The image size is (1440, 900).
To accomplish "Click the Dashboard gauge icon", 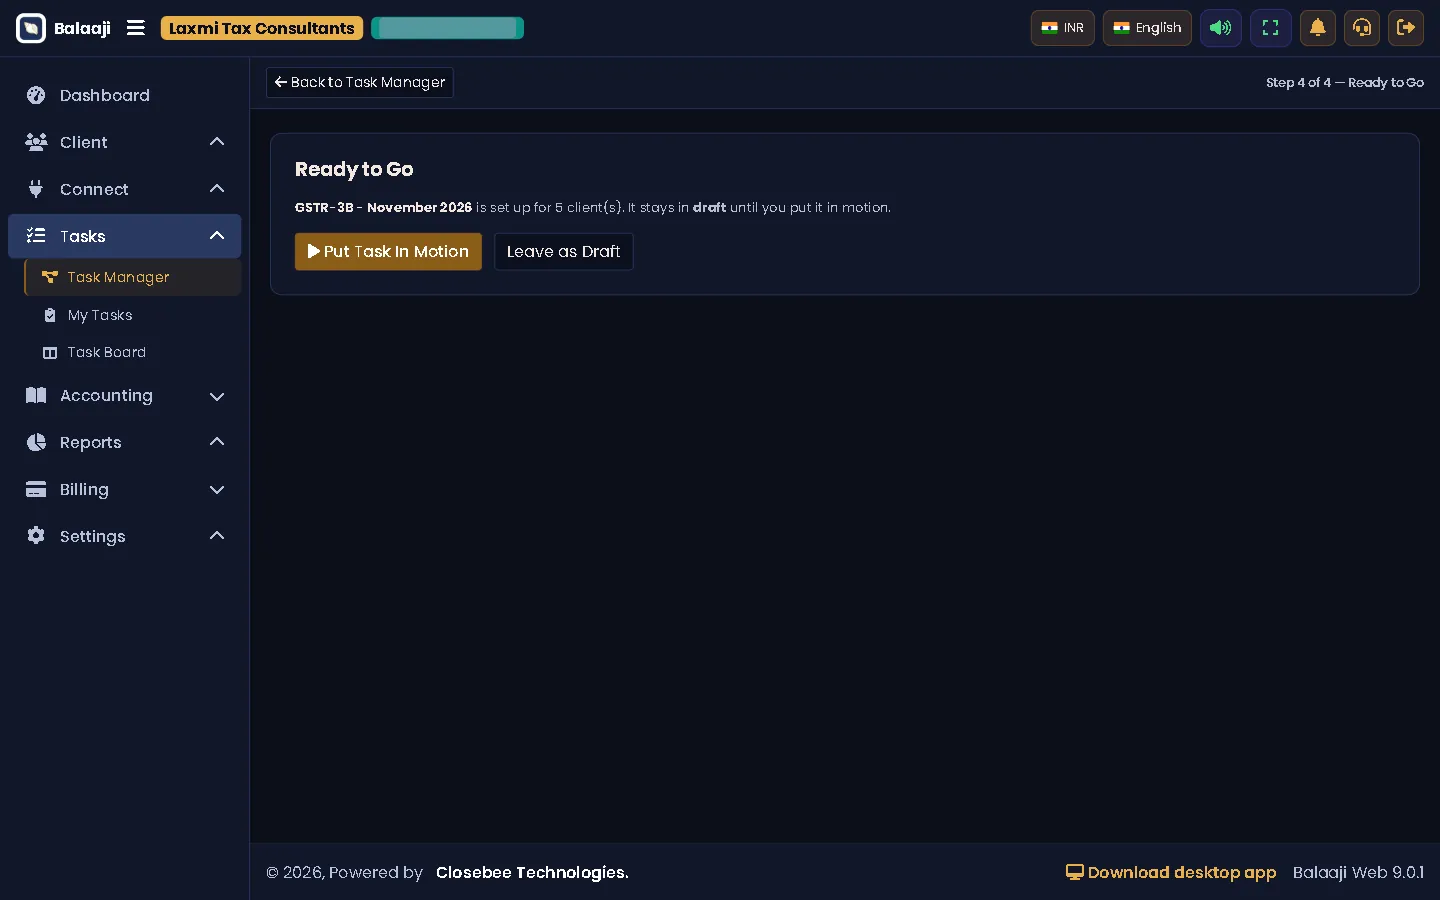I will tap(36, 95).
